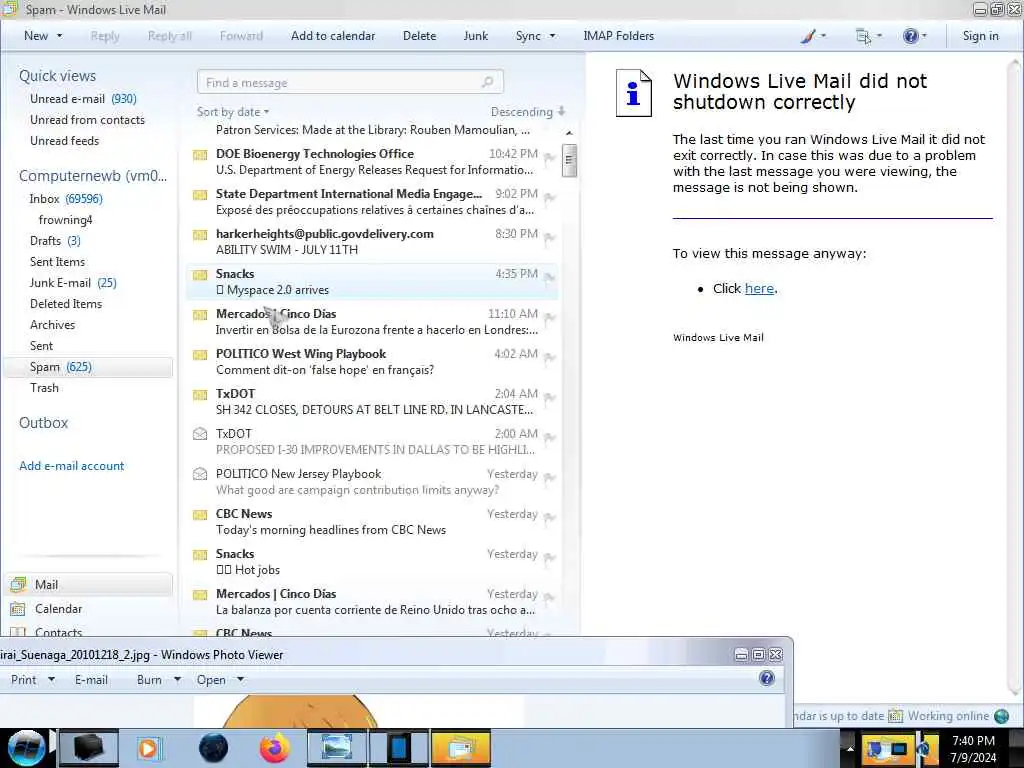Image resolution: width=1024 pixels, height=768 pixels.
Task: Flag the harkerheights govdelivery message
Action: 550,238
